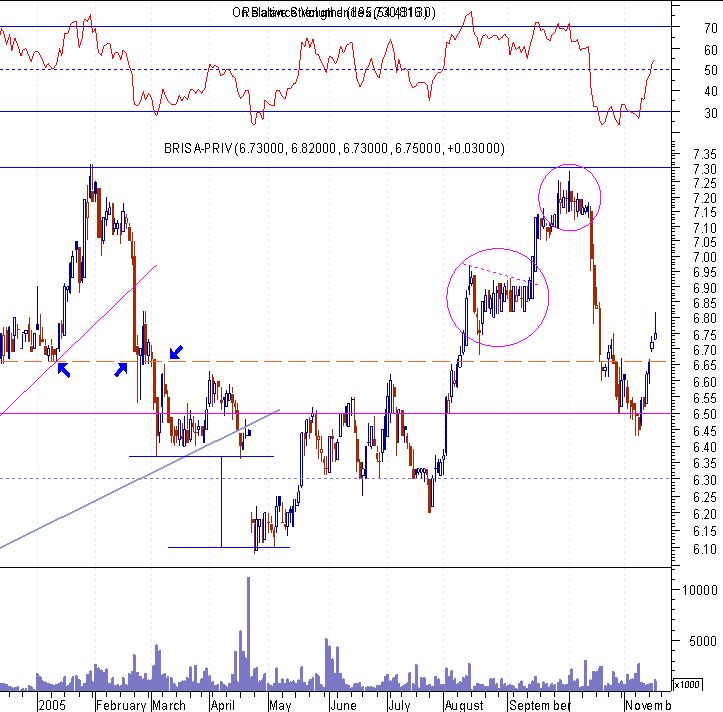Click the 7.05 price axis label

point(705,242)
